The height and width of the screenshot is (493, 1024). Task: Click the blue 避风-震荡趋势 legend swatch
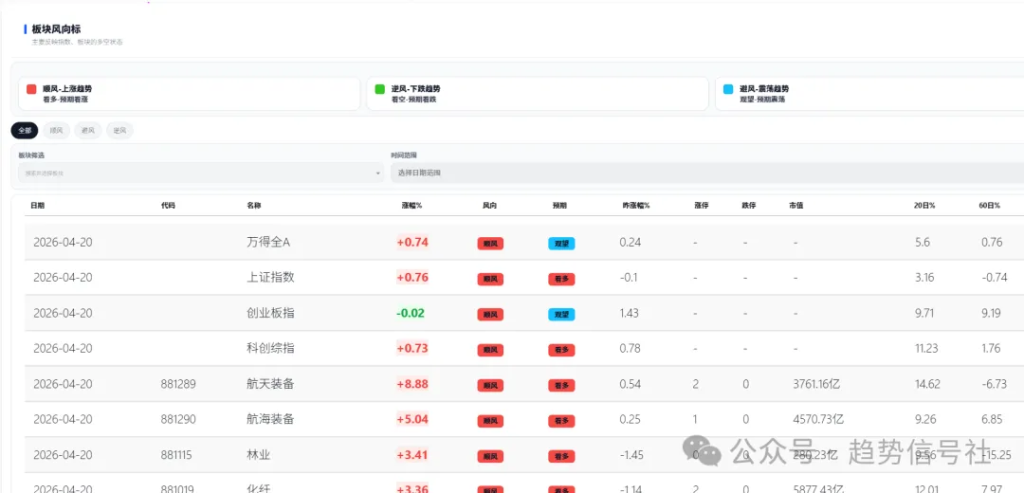click(x=728, y=89)
